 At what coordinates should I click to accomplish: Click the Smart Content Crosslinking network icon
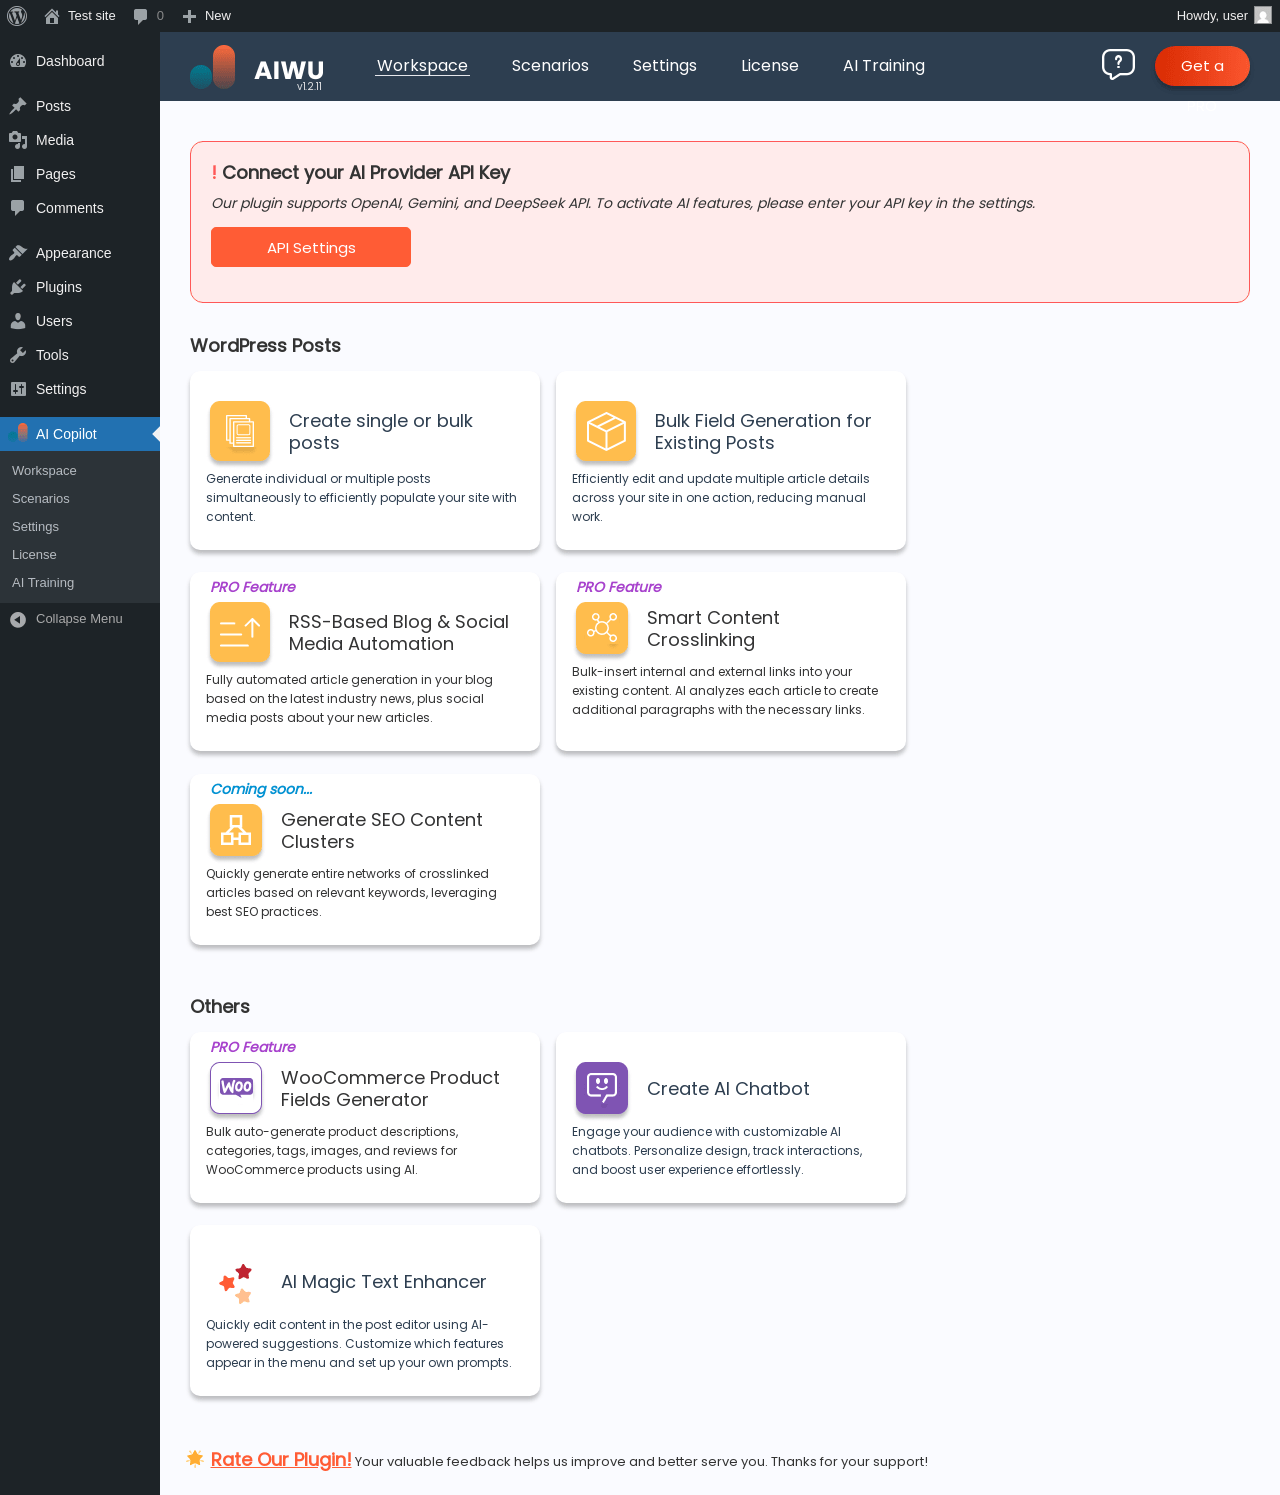point(602,628)
